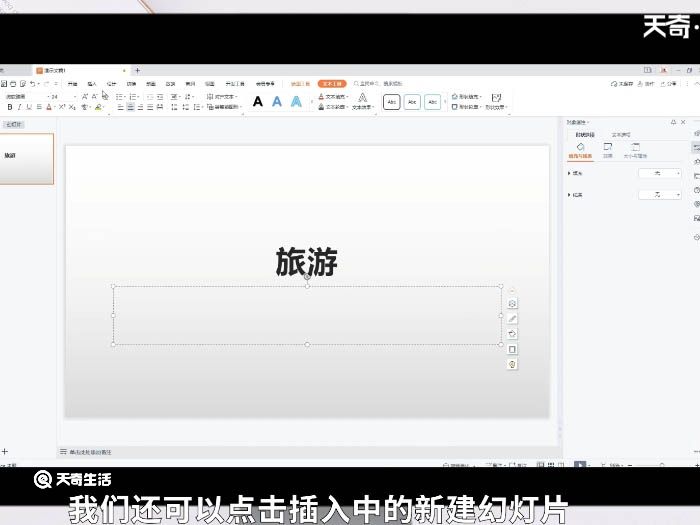Select the orange 文本工具 tab
700x525 pixels.
(x=332, y=83)
